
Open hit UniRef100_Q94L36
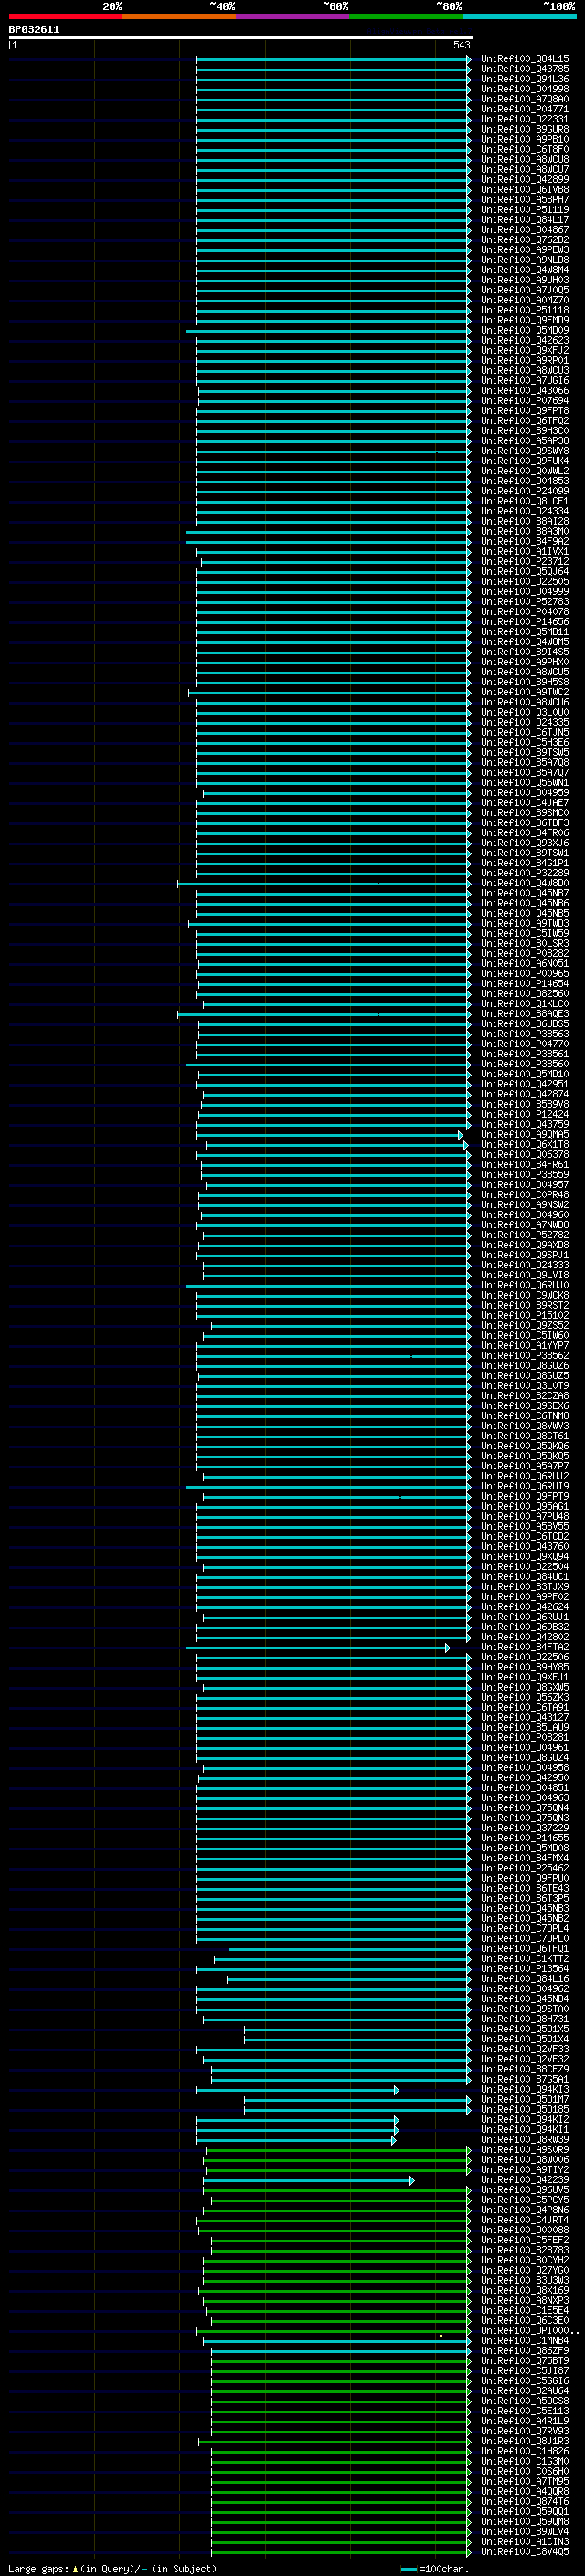(525, 79)
